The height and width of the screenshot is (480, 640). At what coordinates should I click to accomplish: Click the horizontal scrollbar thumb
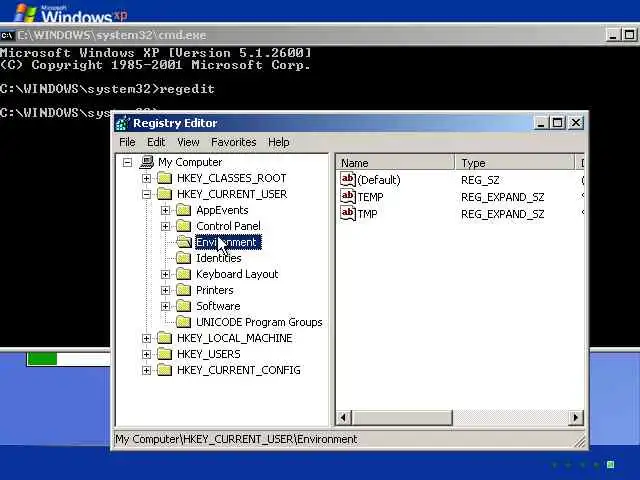pyautogui.click(x=402, y=418)
